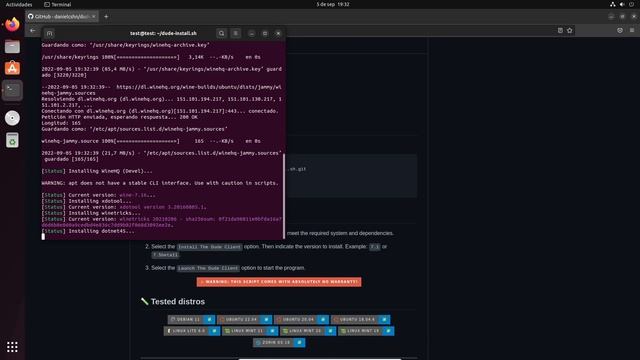Click the terminal vertical scrollbar
Image resolution: width=640 pixels, height=360 pixels.
pyautogui.click(x=284, y=196)
